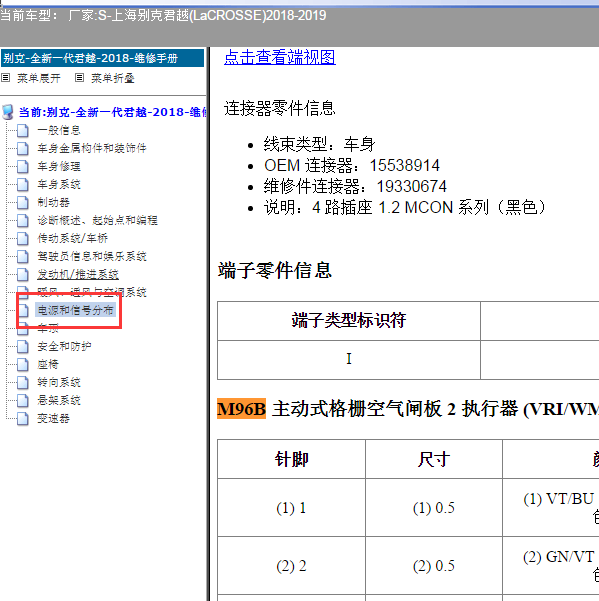Open the 转向系统 section

(59, 383)
